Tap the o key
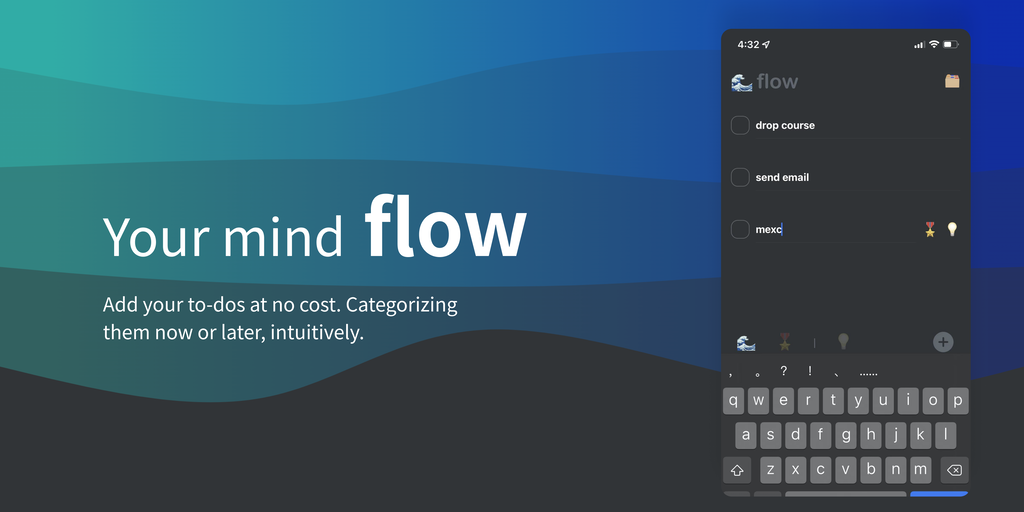This screenshot has height=512, width=1024. click(933, 401)
